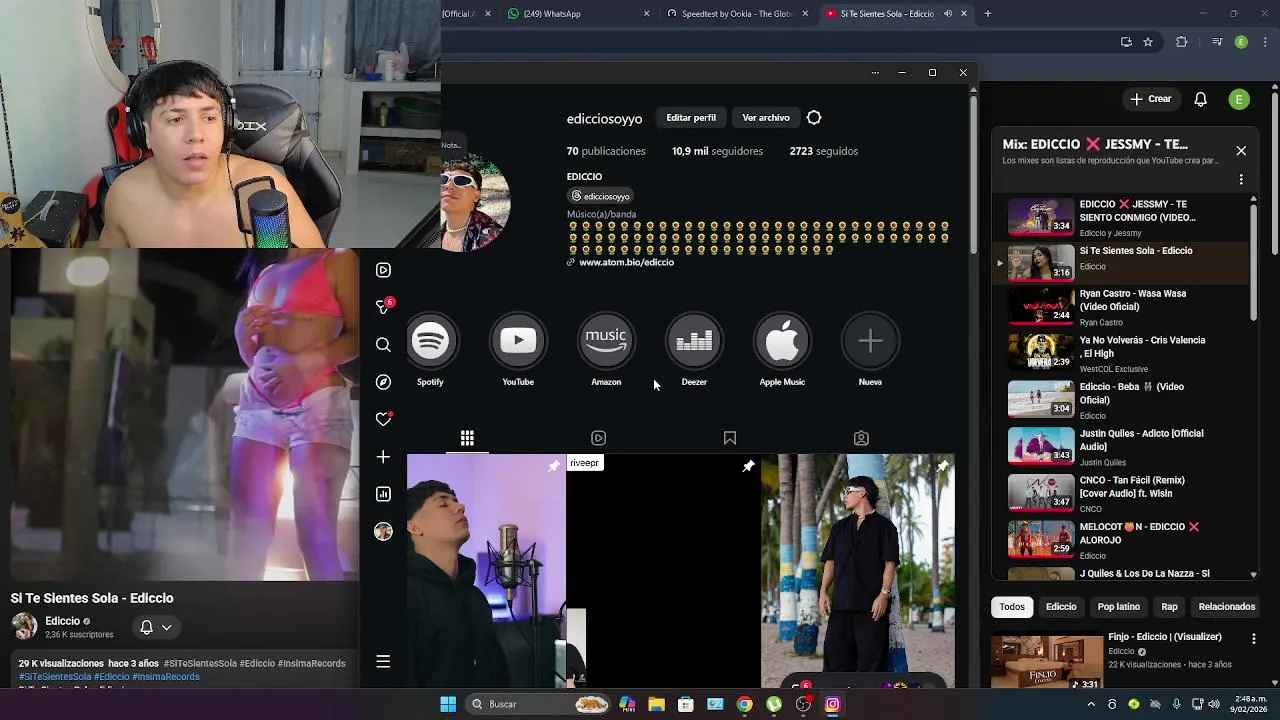Viewport: 1280px width, 720px height.
Task: Select the Ediccio filter chip
Action: pyautogui.click(x=1061, y=607)
